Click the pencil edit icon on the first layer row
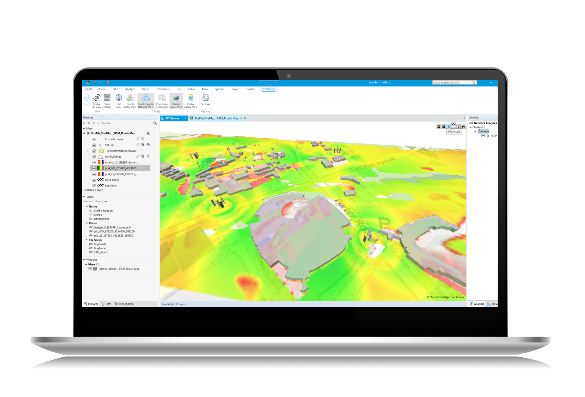Screen dimensions: 585x397 137,139
